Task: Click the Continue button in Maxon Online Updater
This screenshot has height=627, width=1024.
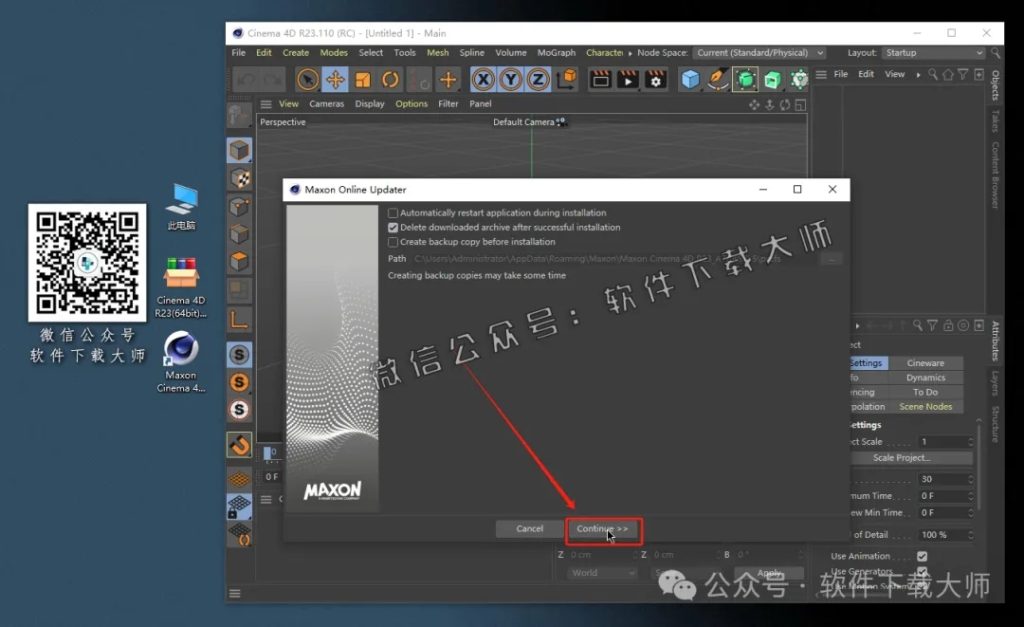Action: tap(603, 529)
